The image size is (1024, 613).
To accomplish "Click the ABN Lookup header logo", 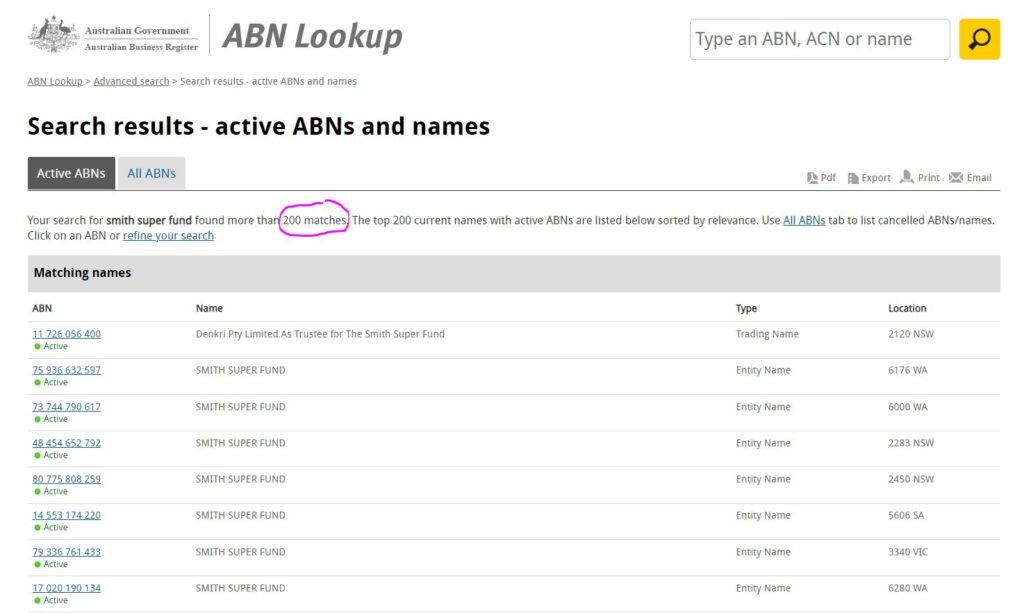I will (x=313, y=36).
